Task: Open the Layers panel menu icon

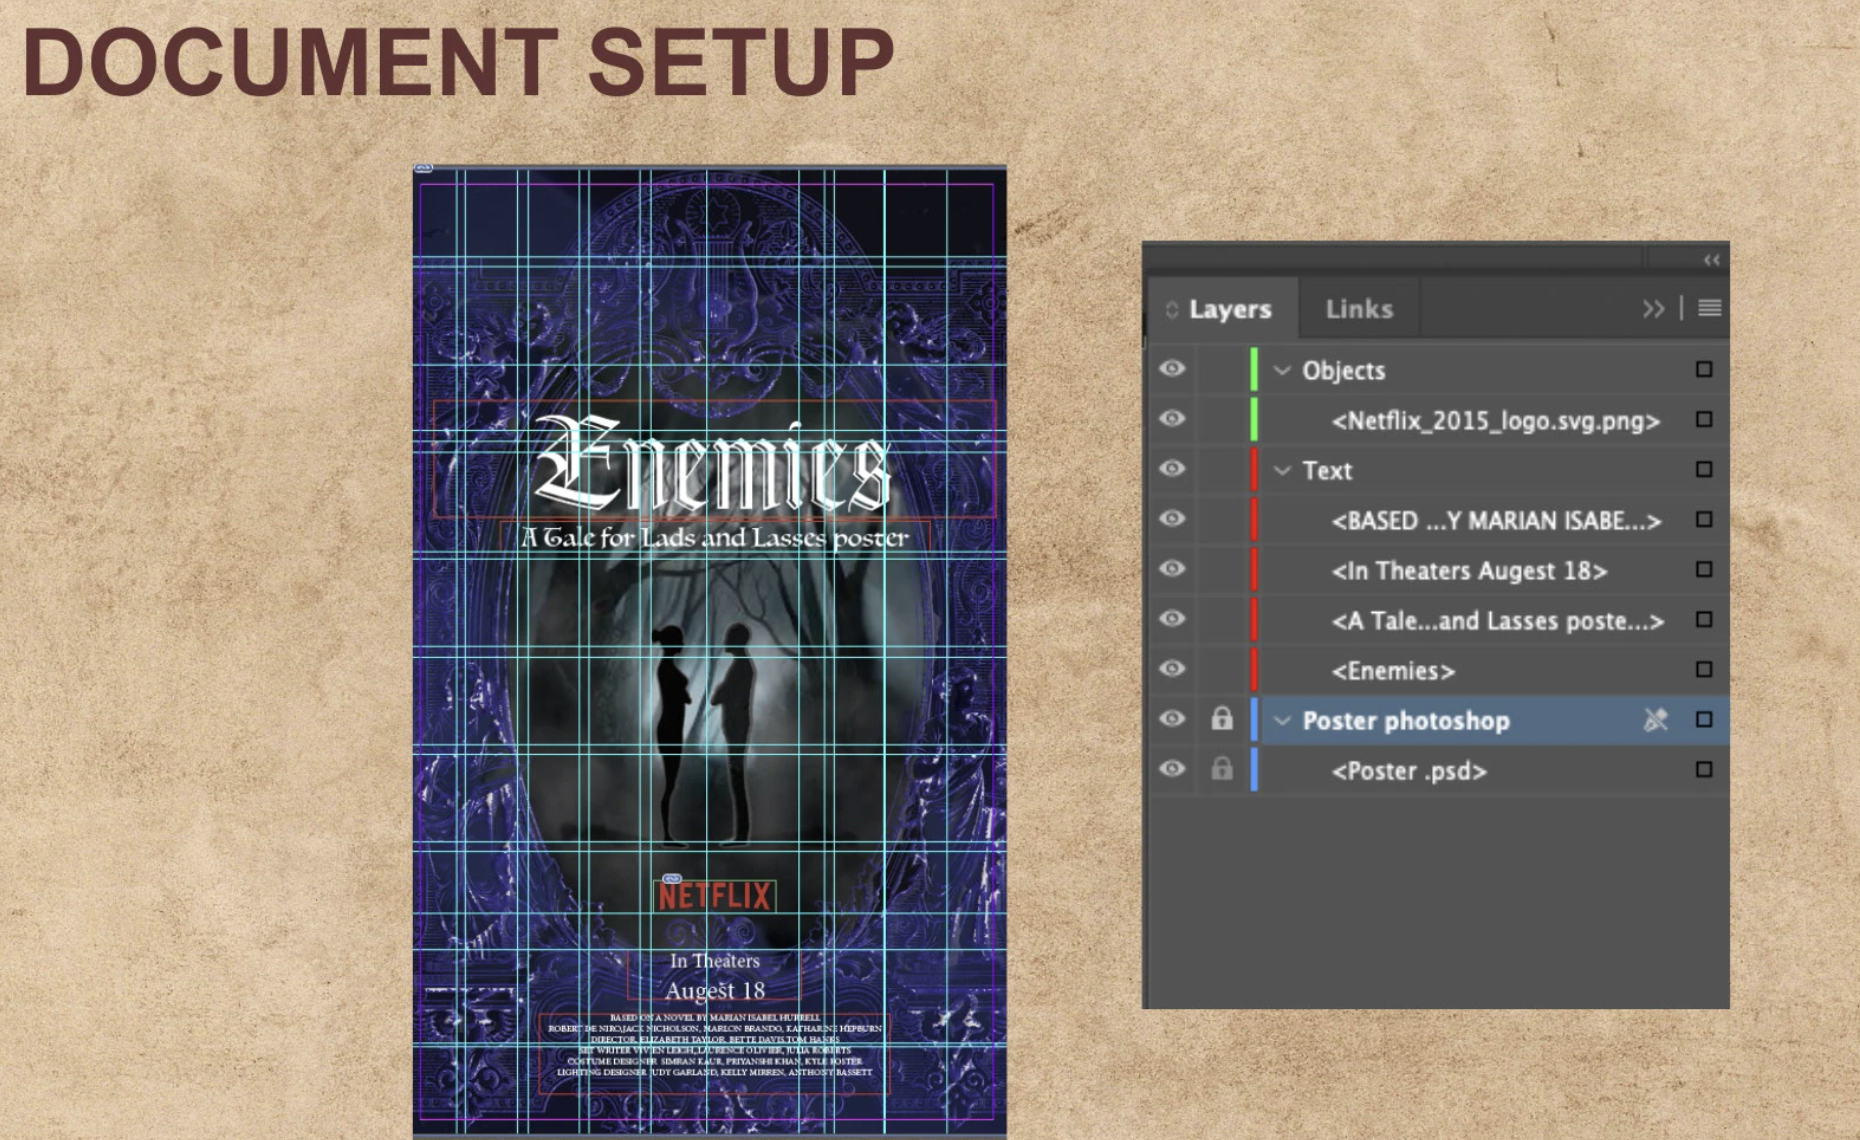Action: pyautogui.click(x=1710, y=308)
